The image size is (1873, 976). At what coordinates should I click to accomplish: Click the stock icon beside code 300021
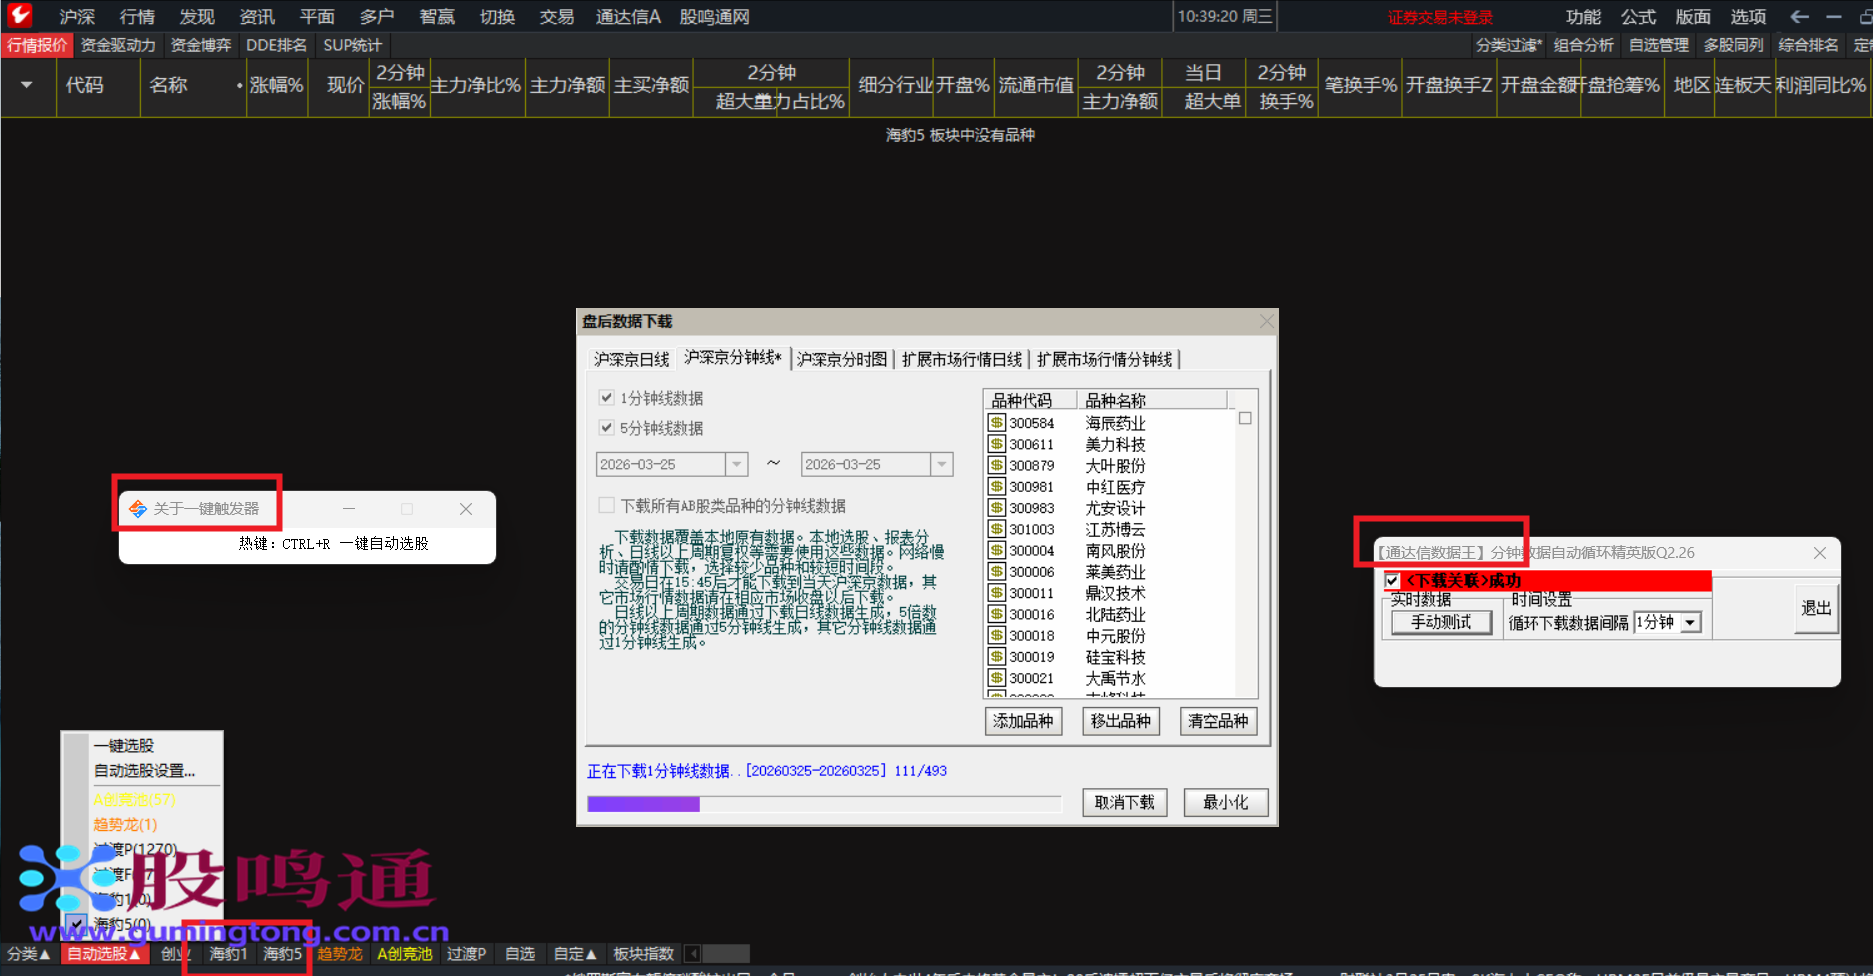coord(997,678)
